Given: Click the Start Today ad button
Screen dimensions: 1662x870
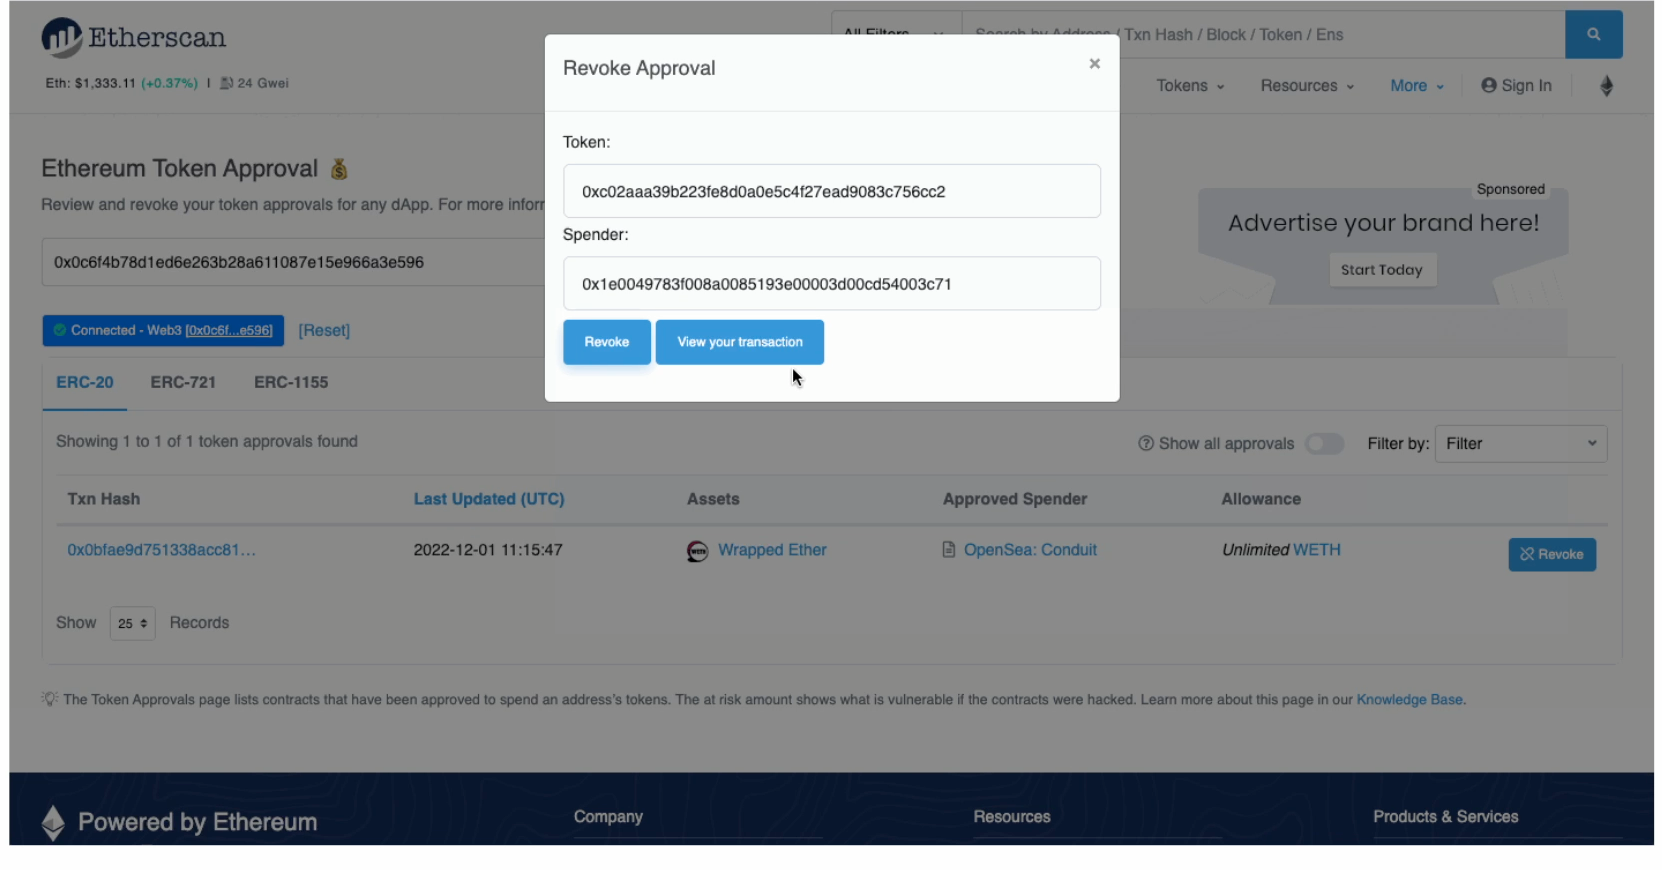Looking at the screenshot, I should (x=1382, y=270).
